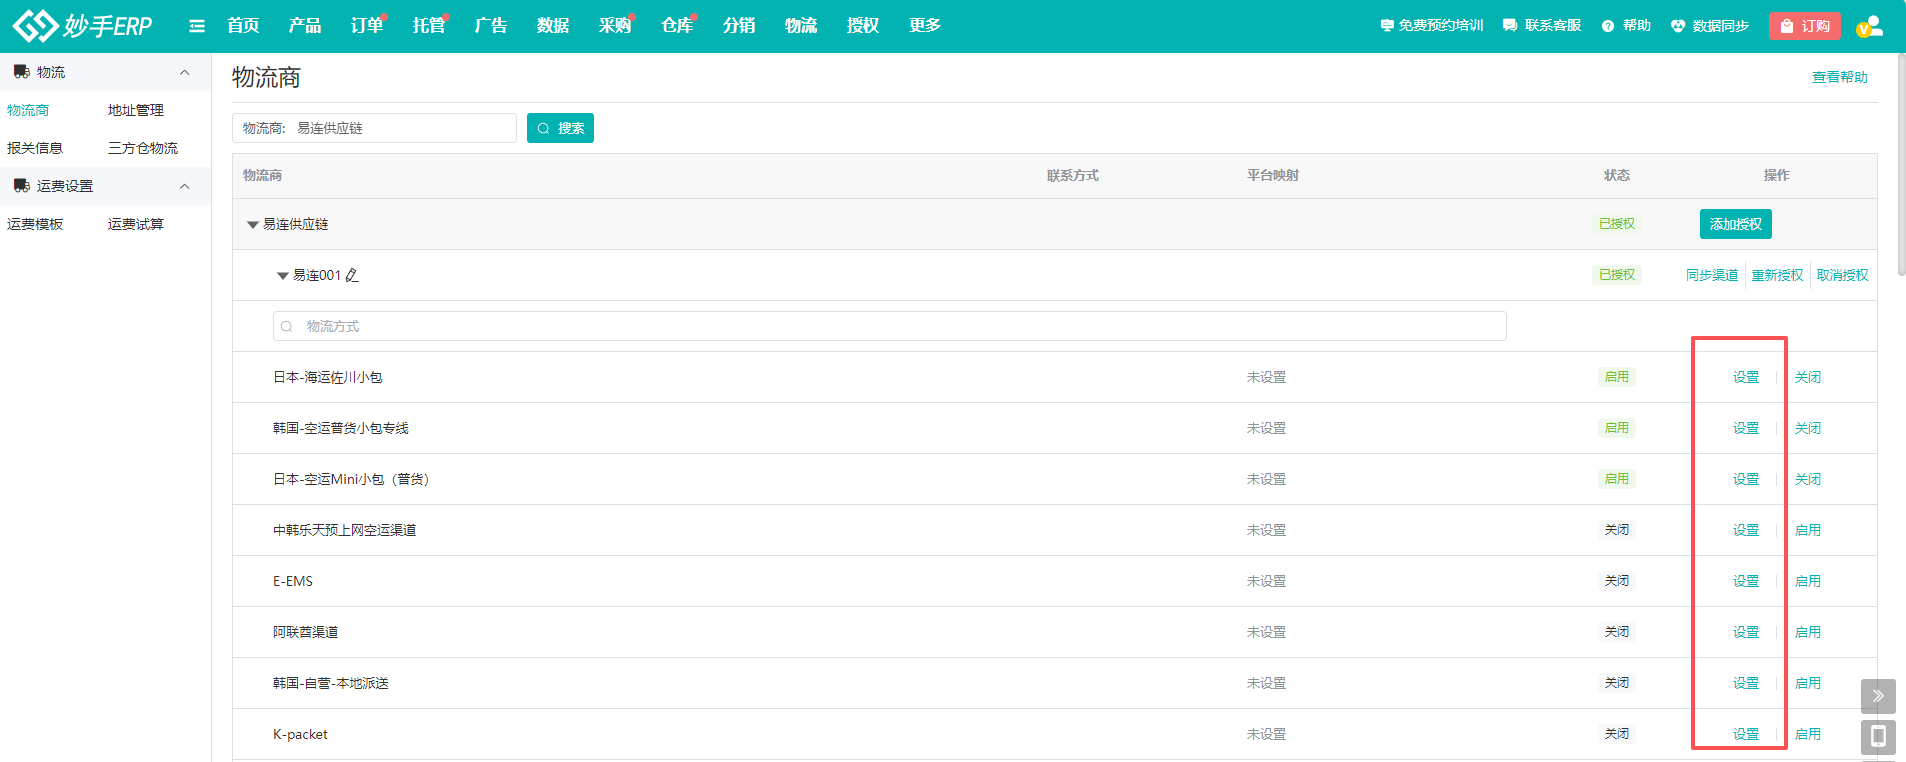Click the 物流方式 search input field
This screenshot has width=1906, height=762.
[x=890, y=326]
